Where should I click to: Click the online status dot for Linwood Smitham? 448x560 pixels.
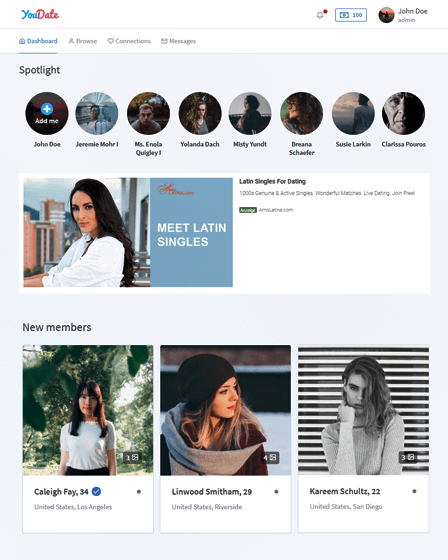276,491
